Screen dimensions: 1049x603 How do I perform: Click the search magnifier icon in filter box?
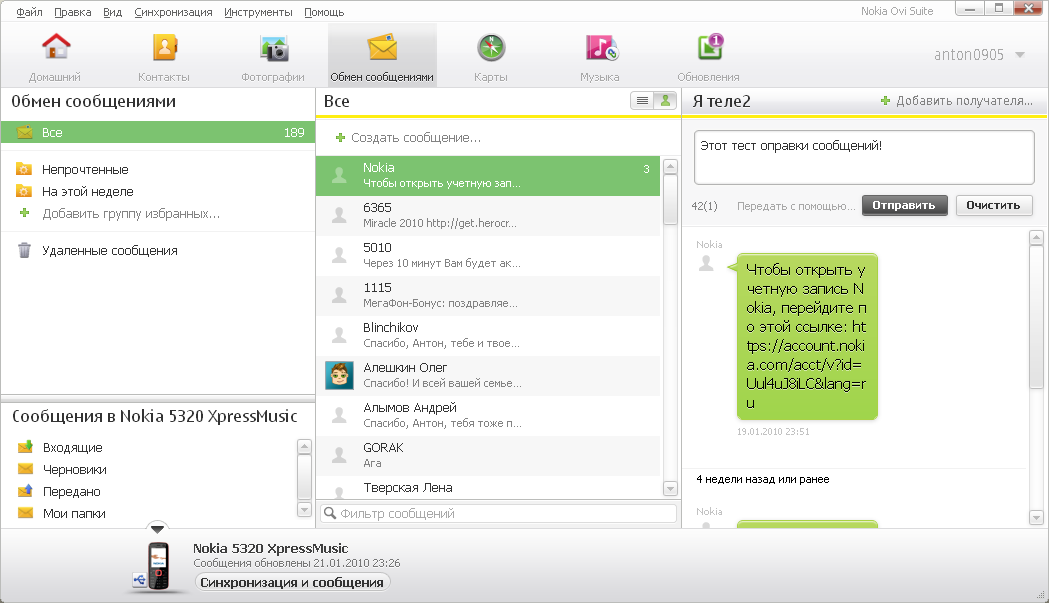pyautogui.click(x=329, y=513)
